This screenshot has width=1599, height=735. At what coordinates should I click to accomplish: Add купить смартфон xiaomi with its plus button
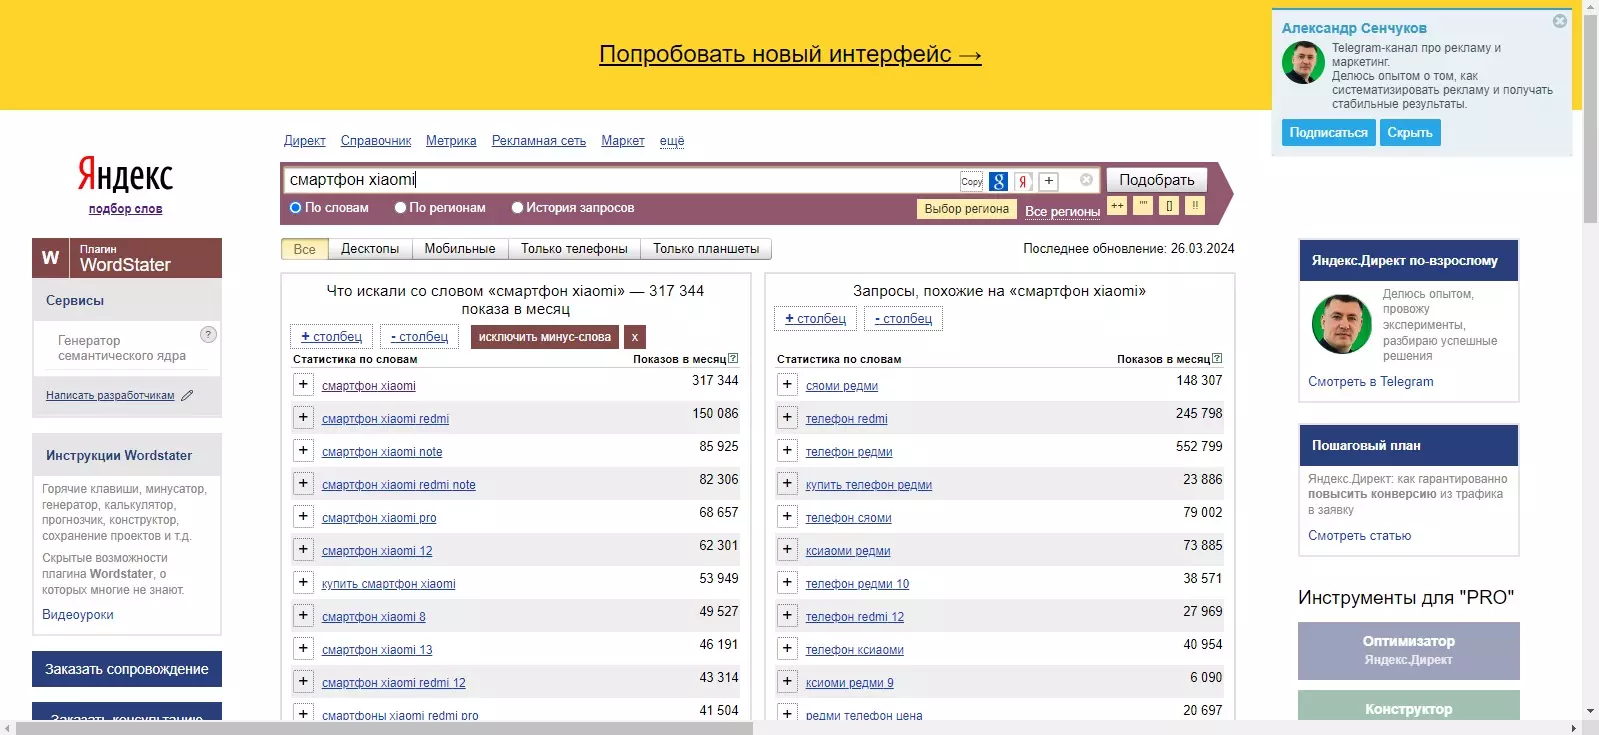(x=303, y=582)
